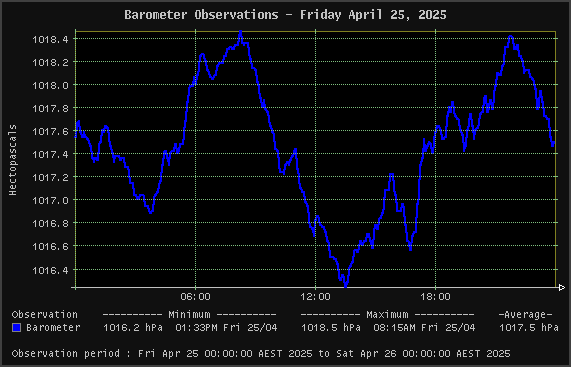Click the 1018.4 y-axis label
This screenshot has height=367, width=571.
tap(50, 39)
